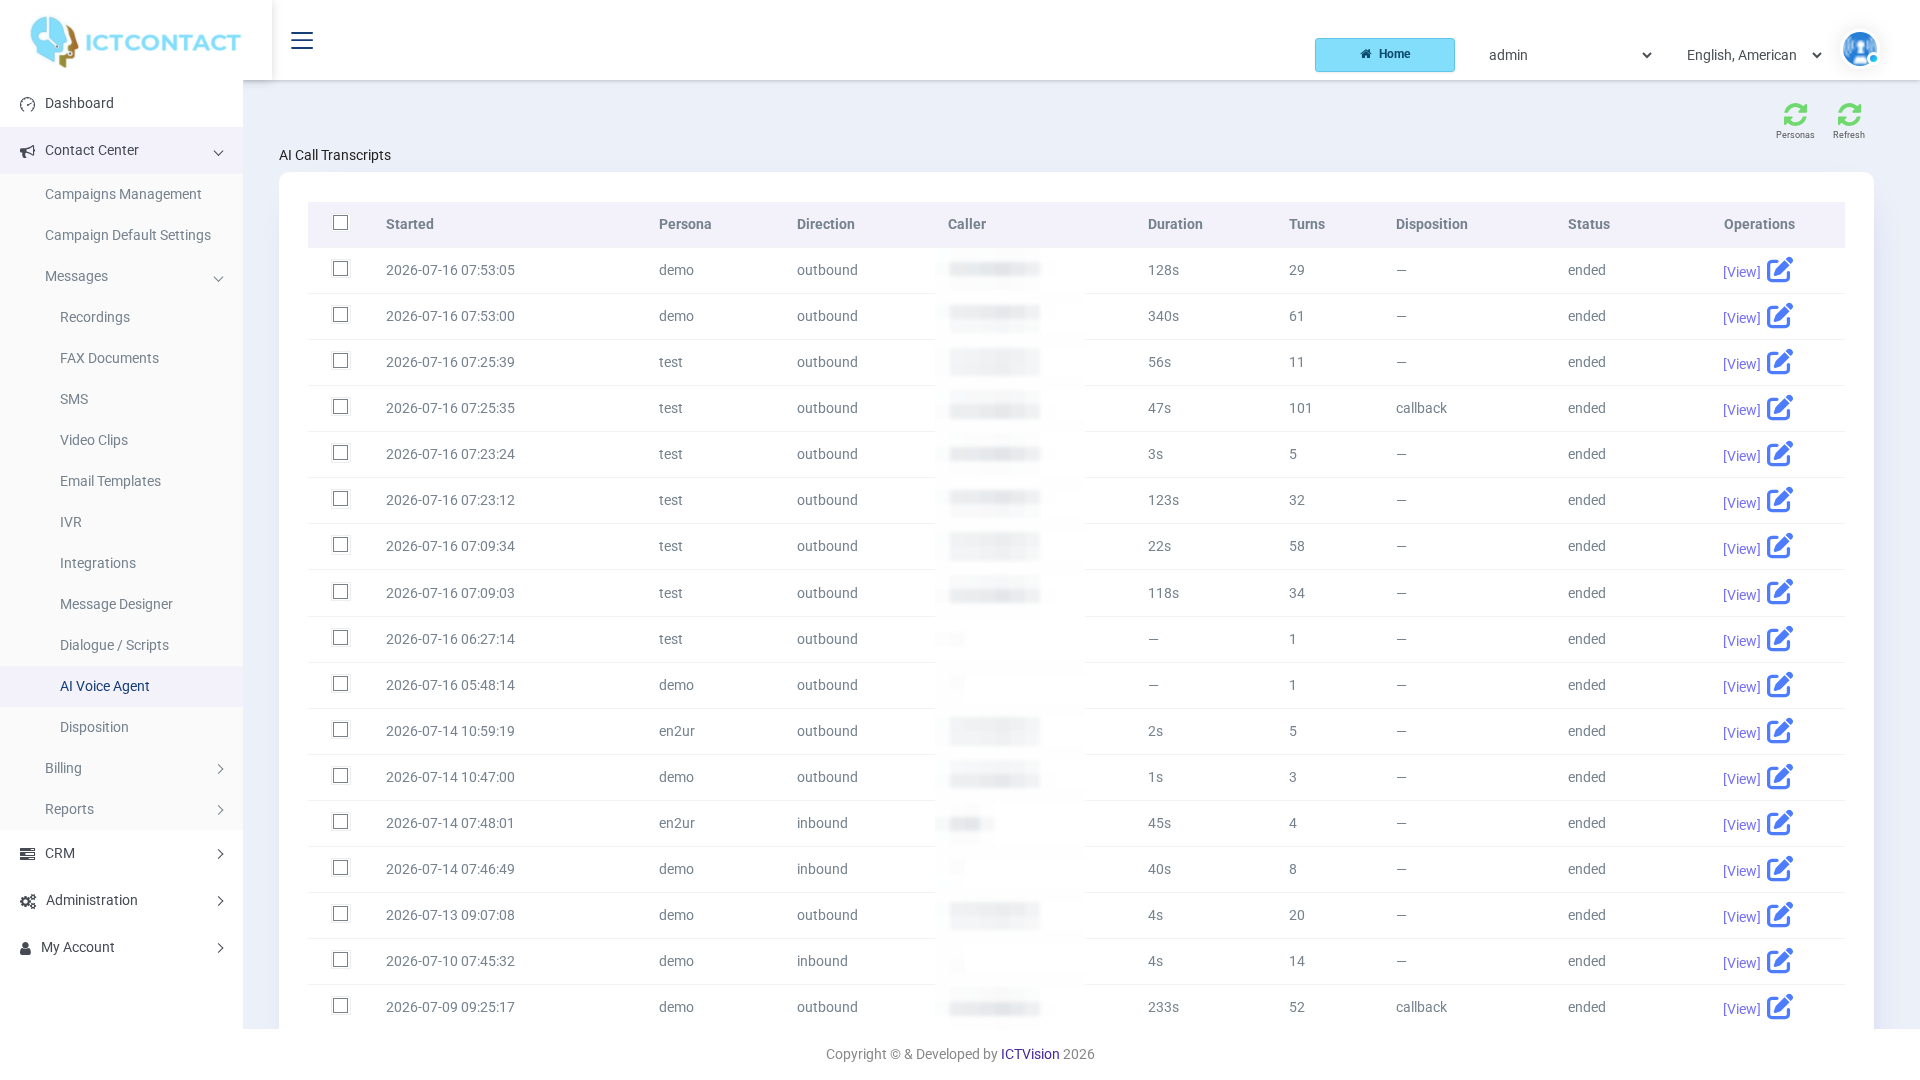Expand the CRM menu section
1920x1080 pixels.
[121, 854]
